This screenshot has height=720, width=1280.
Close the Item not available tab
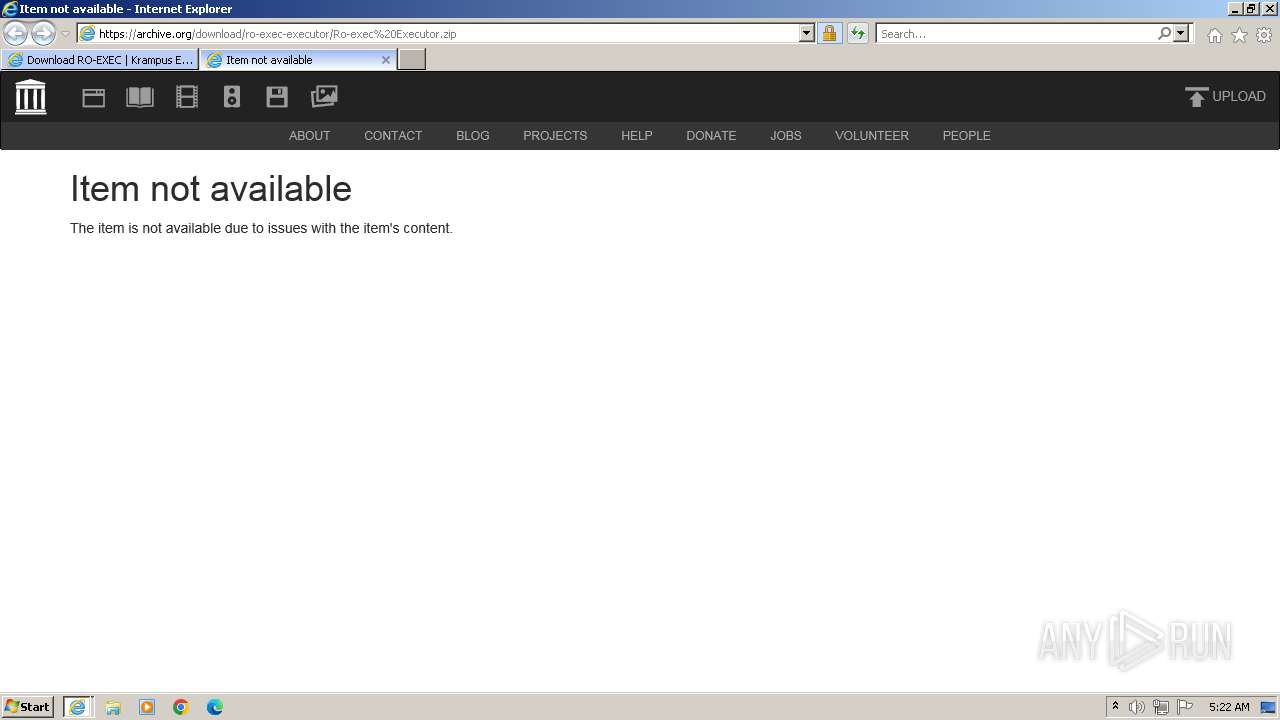pos(386,60)
